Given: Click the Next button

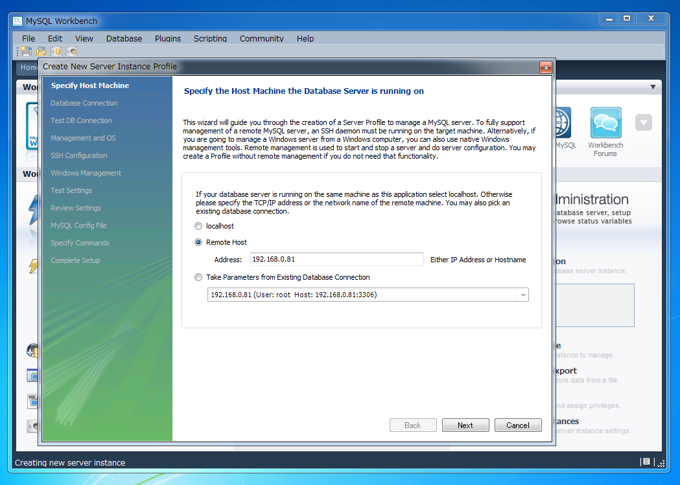Looking at the screenshot, I should click(465, 425).
